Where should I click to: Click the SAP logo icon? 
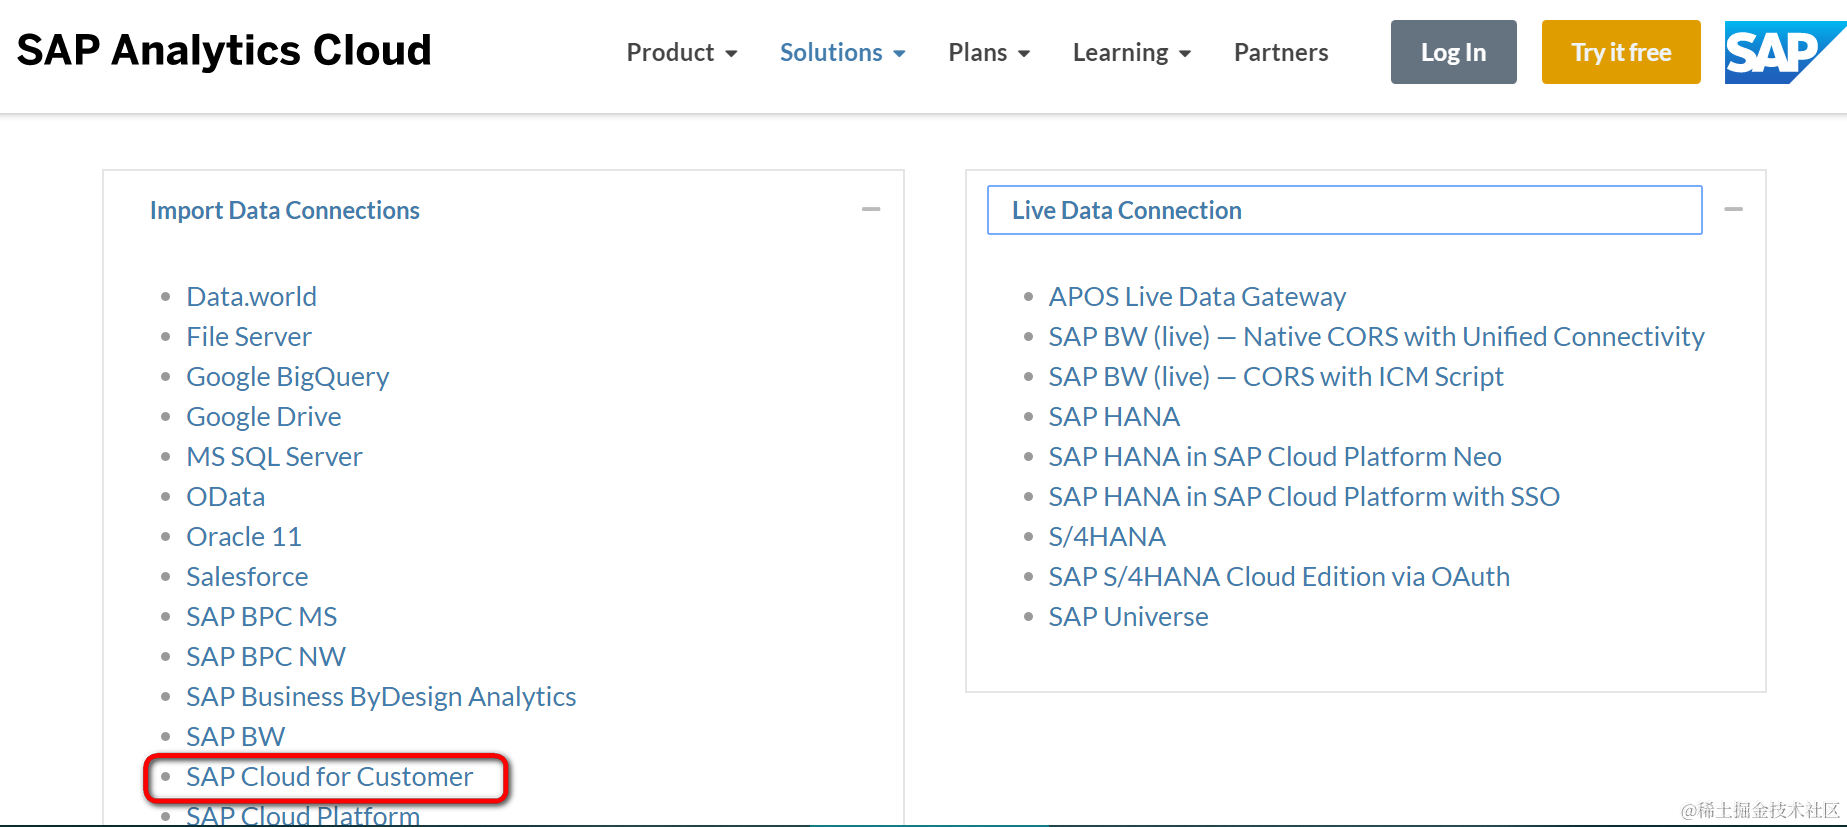[1780, 53]
